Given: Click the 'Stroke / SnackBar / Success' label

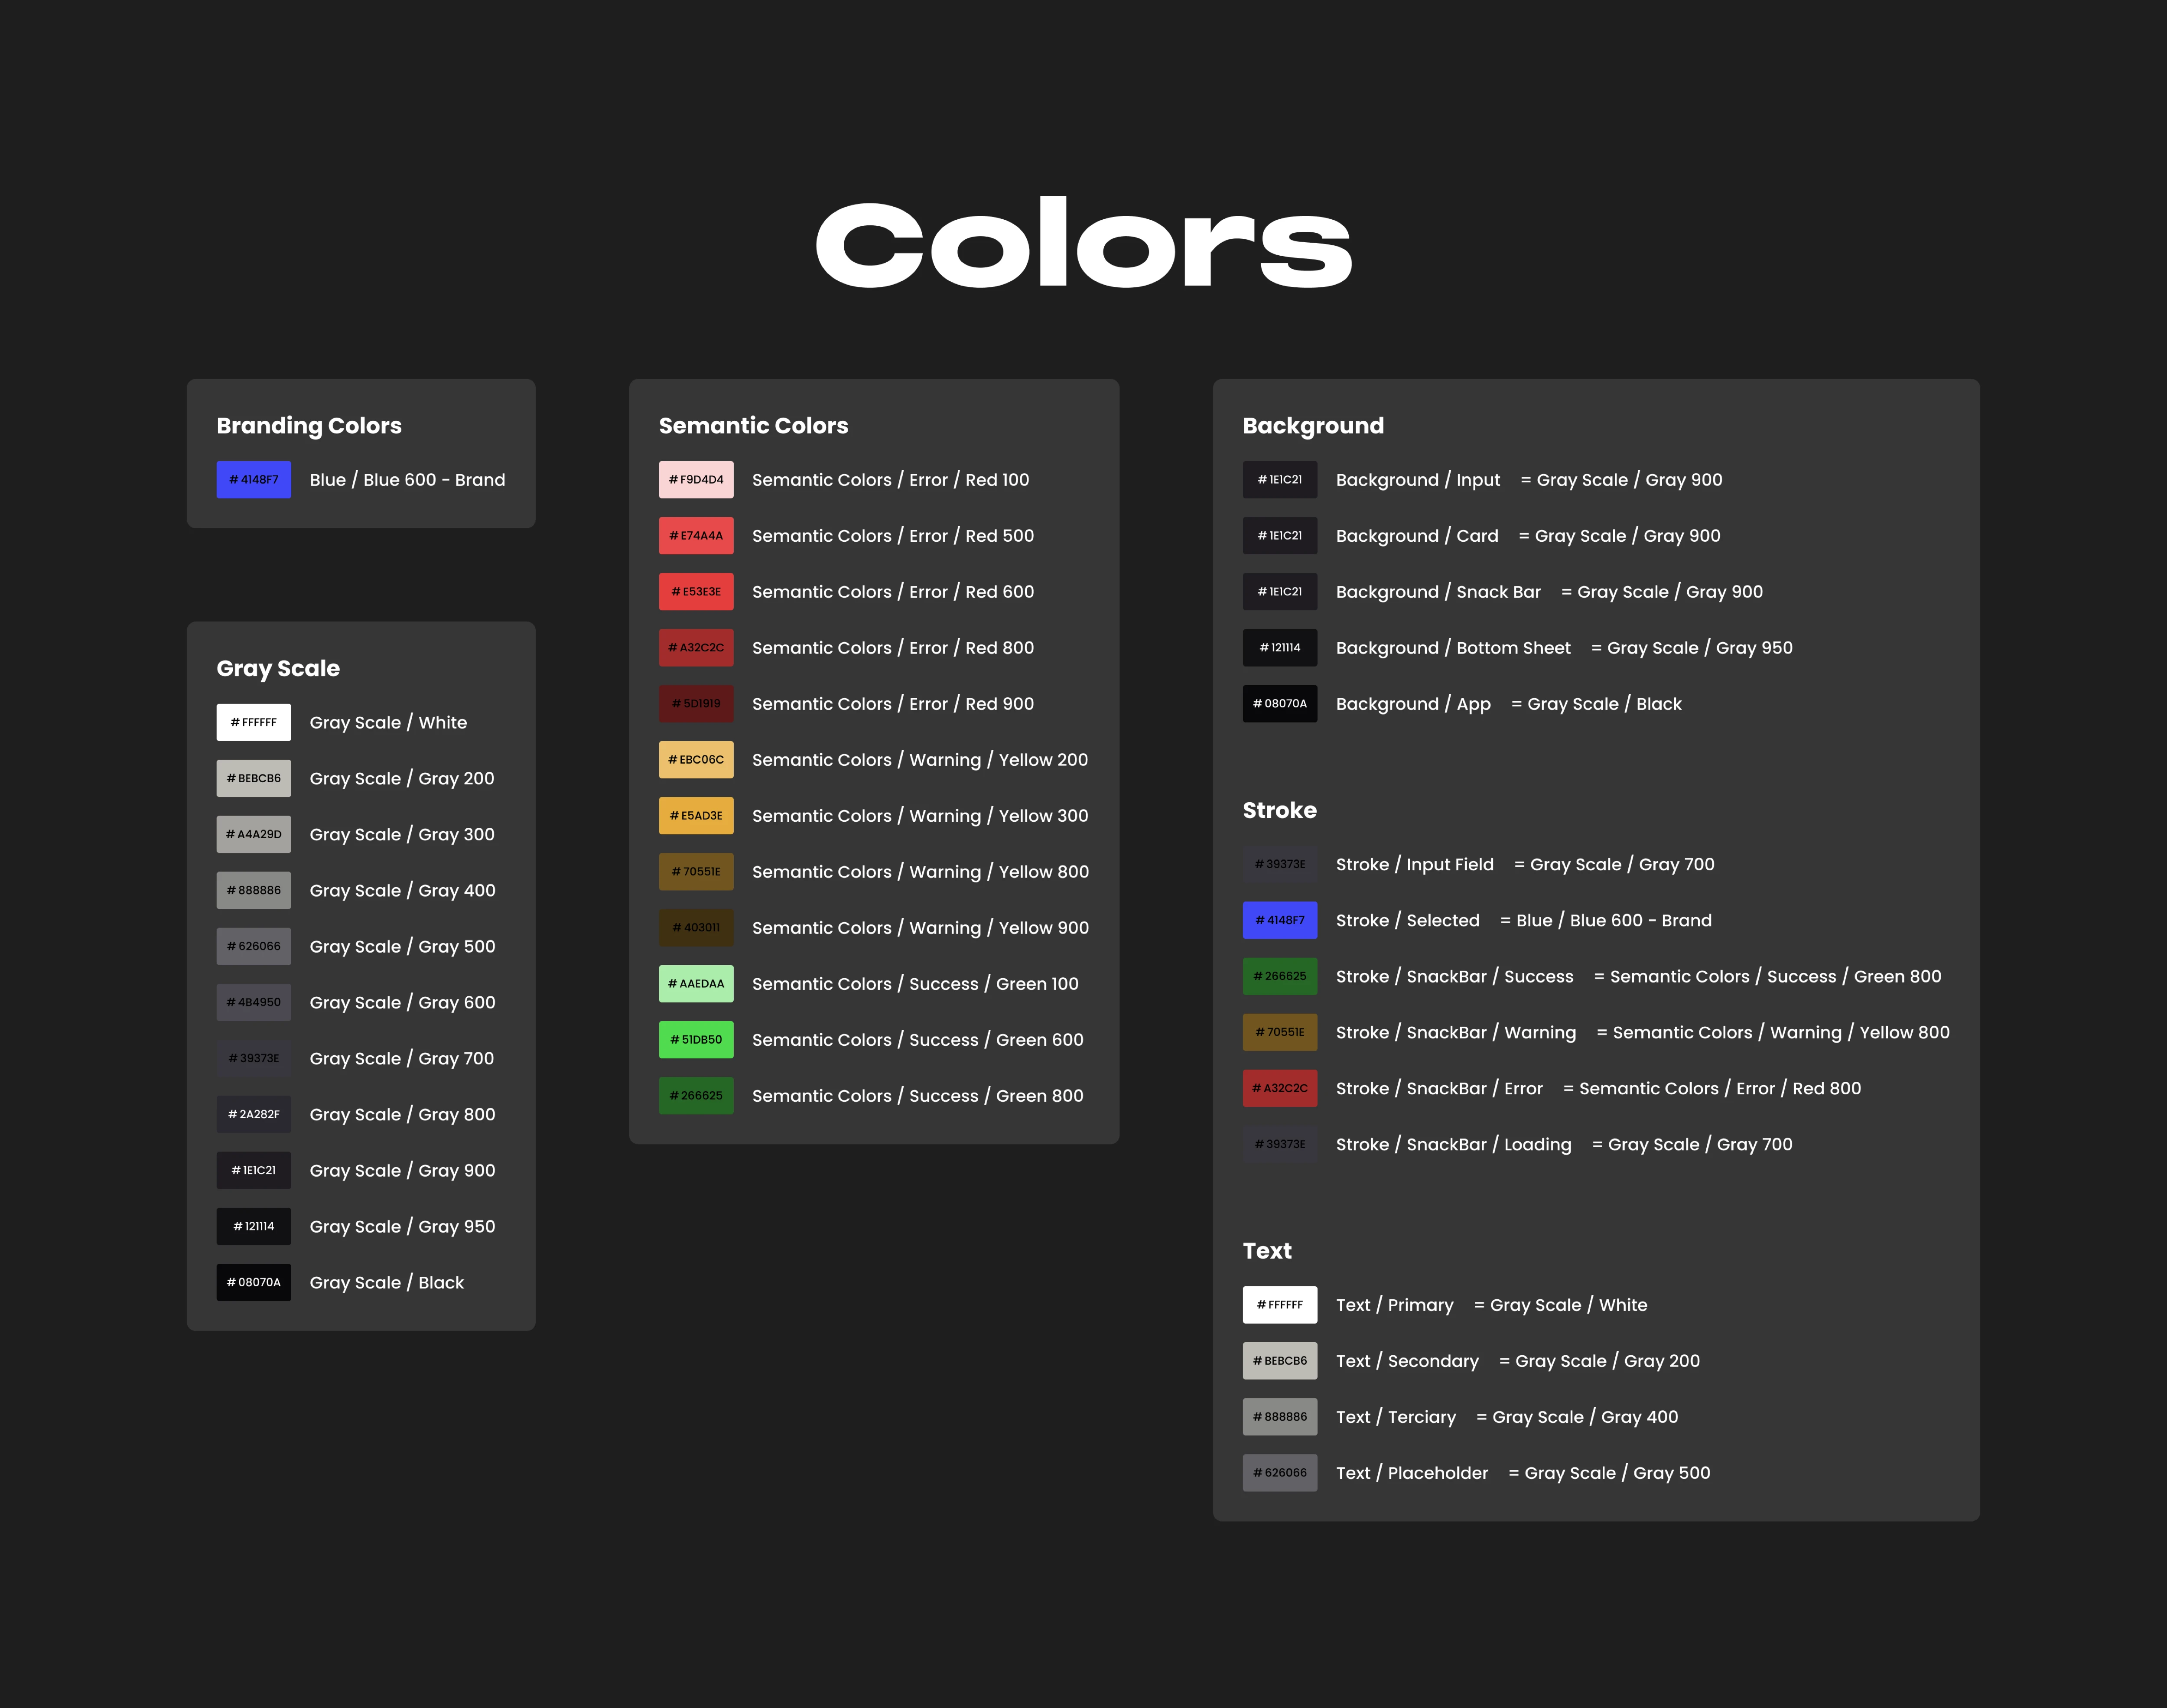Looking at the screenshot, I should [1454, 976].
